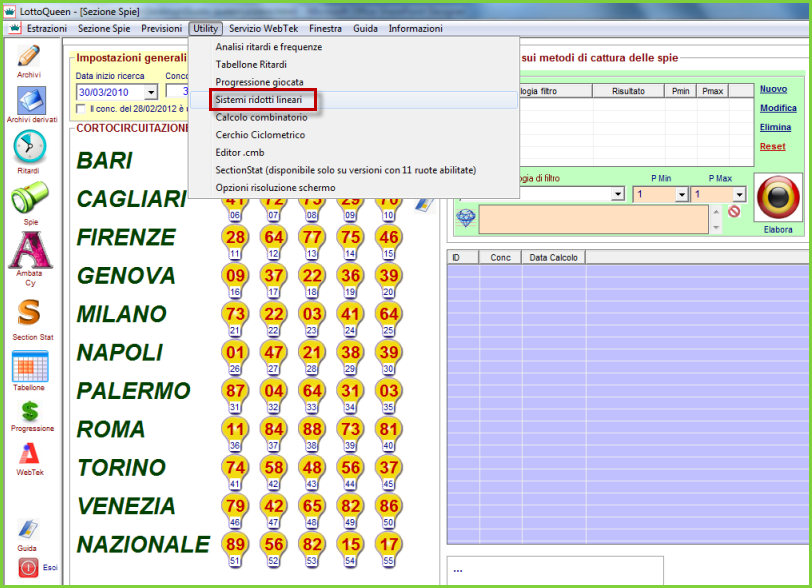Click the scroll-down arrow beside peach field
The width and height of the screenshot is (812, 588).
716,227
